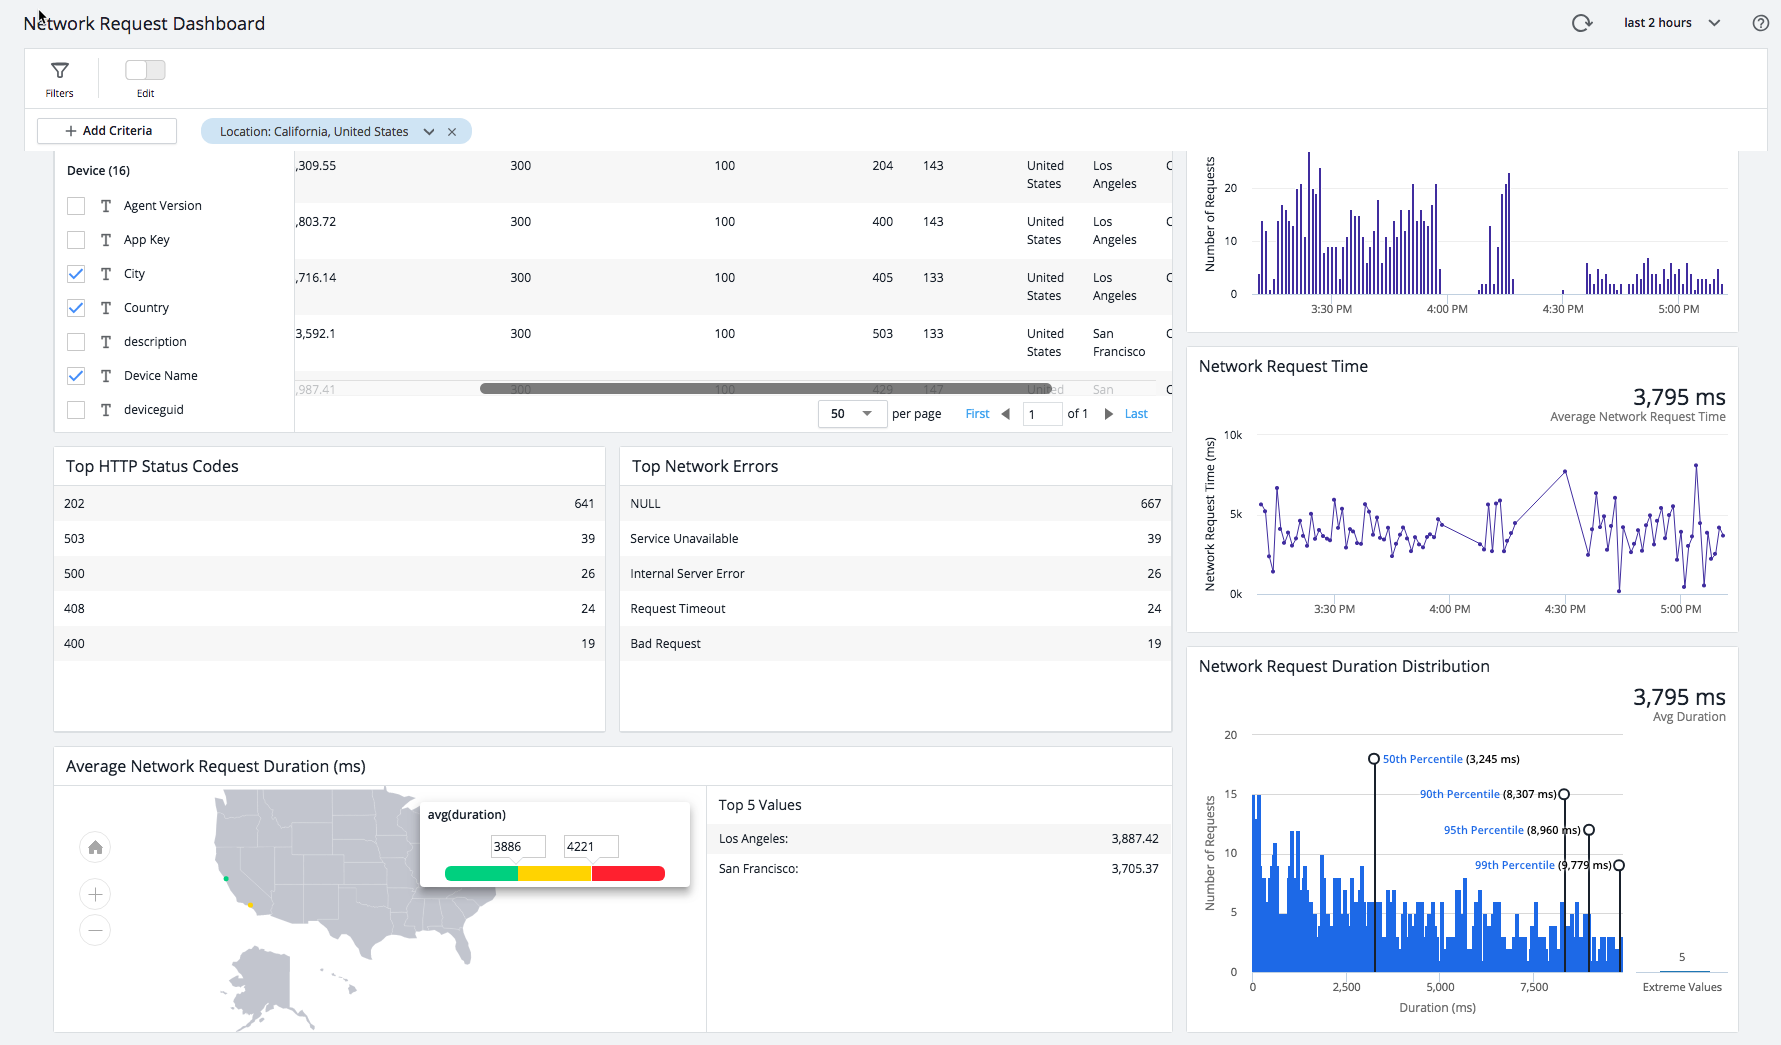The width and height of the screenshot is (1781, 1045).
Task: Select status code 408 row
Action: click(x=329, y=609)
